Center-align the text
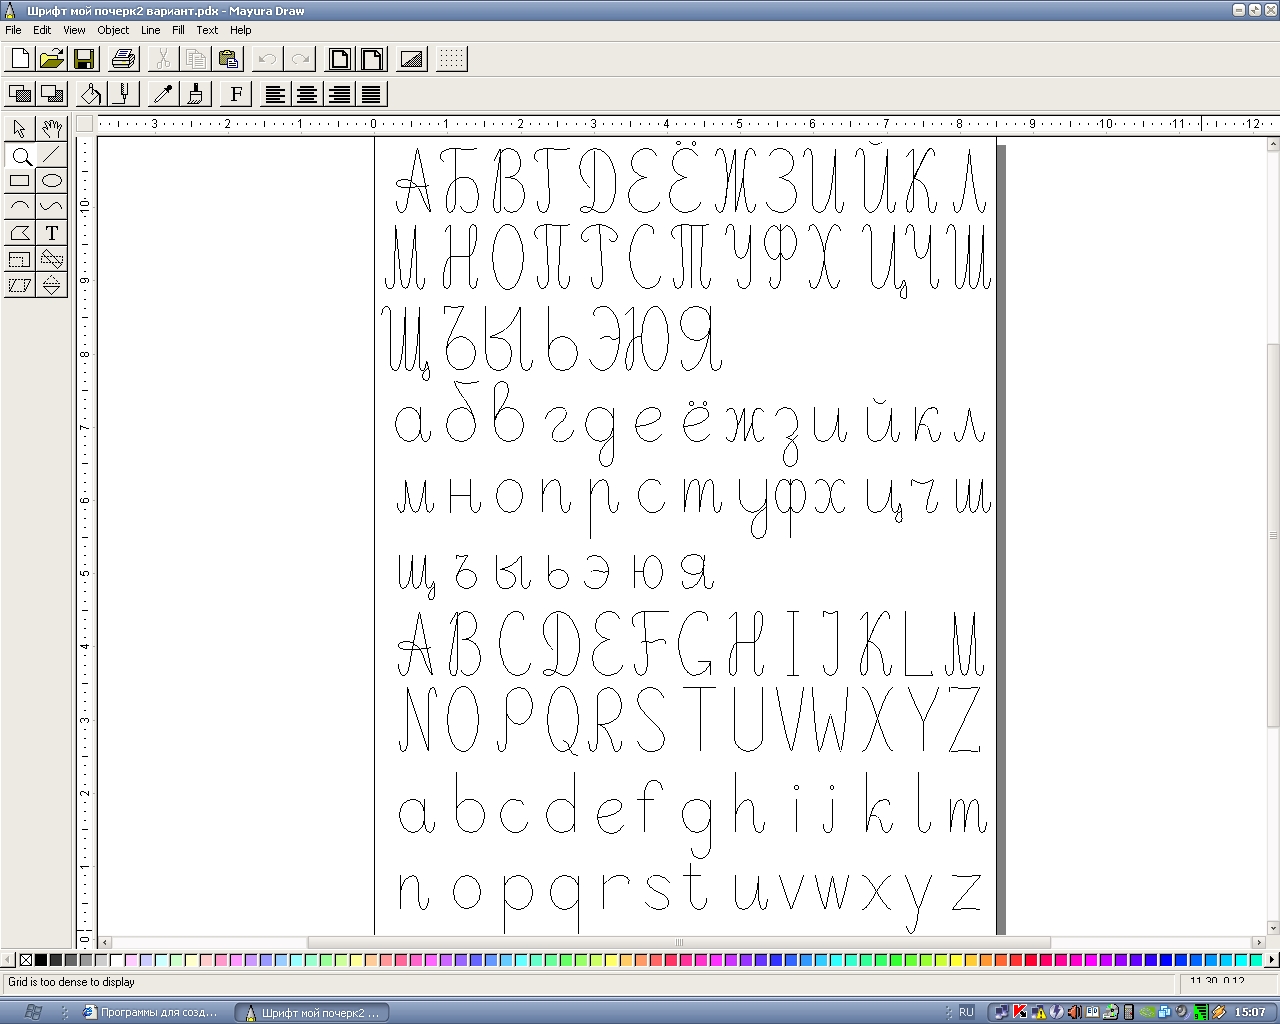The height and width of the screenshot is (1024, 1280). coord(307,94)
